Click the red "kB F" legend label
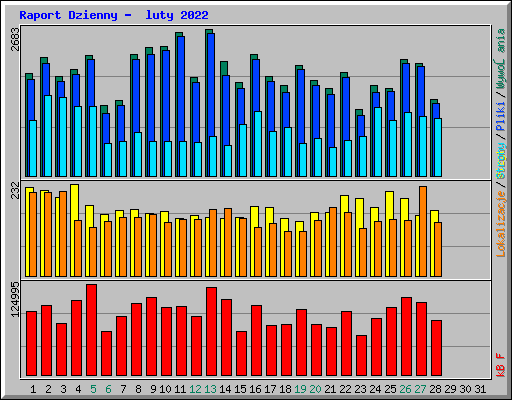Image resolution: width=512 pixels, height=400 pixels. (x=501, y=365)
